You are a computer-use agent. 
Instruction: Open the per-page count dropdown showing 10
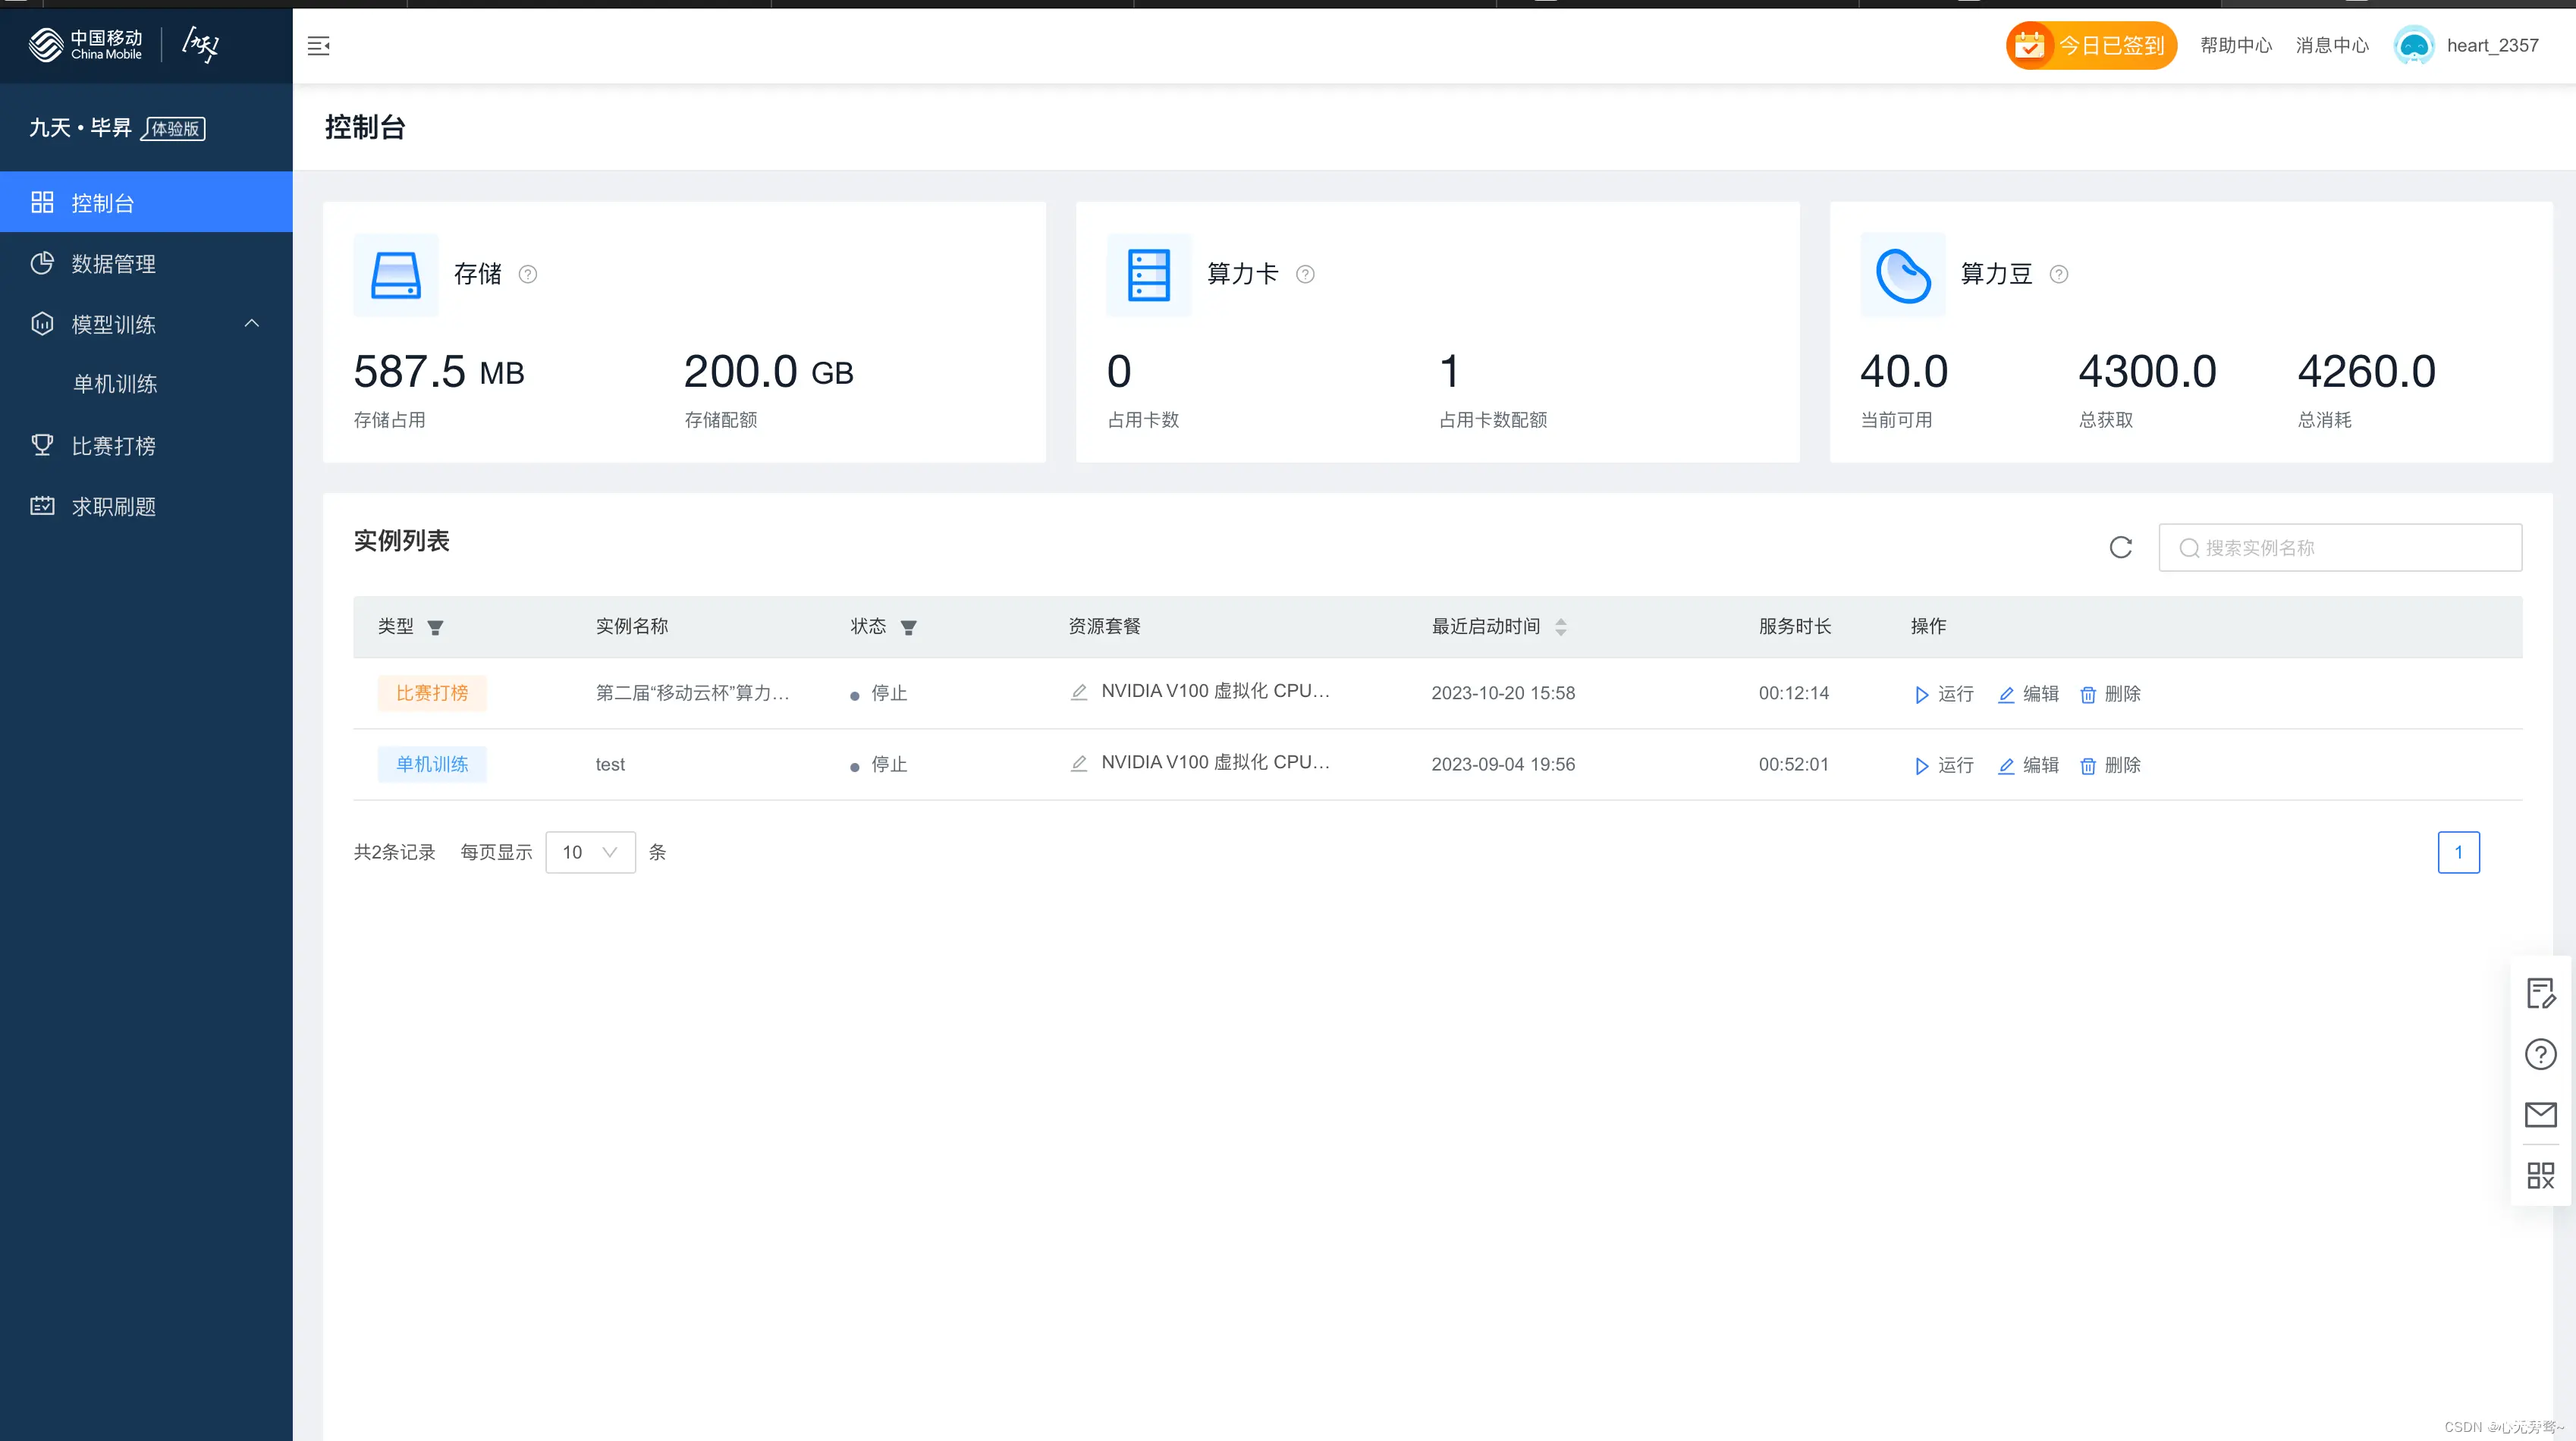click(590, 852)
